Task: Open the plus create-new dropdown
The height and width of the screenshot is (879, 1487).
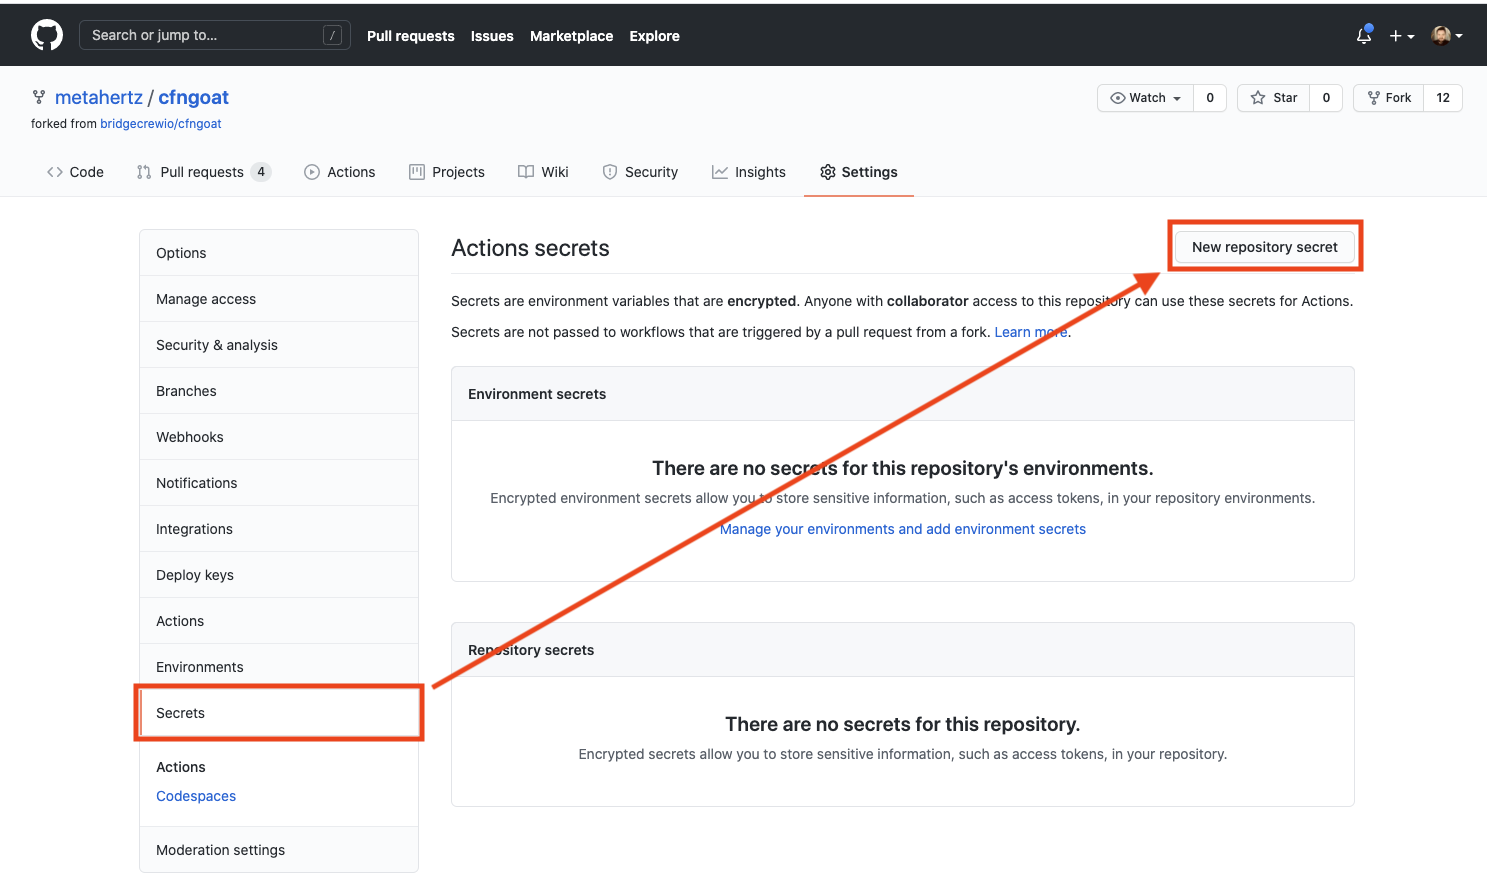Action: point(1401,36)
